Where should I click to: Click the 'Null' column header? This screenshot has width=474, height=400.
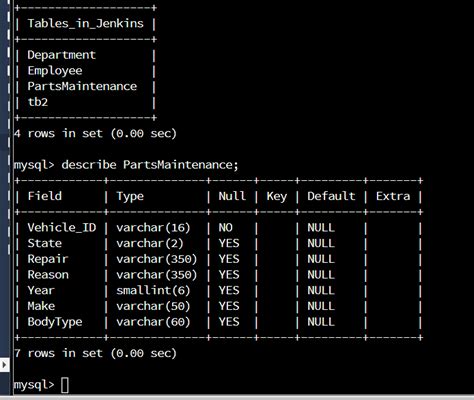click(232, 196)
